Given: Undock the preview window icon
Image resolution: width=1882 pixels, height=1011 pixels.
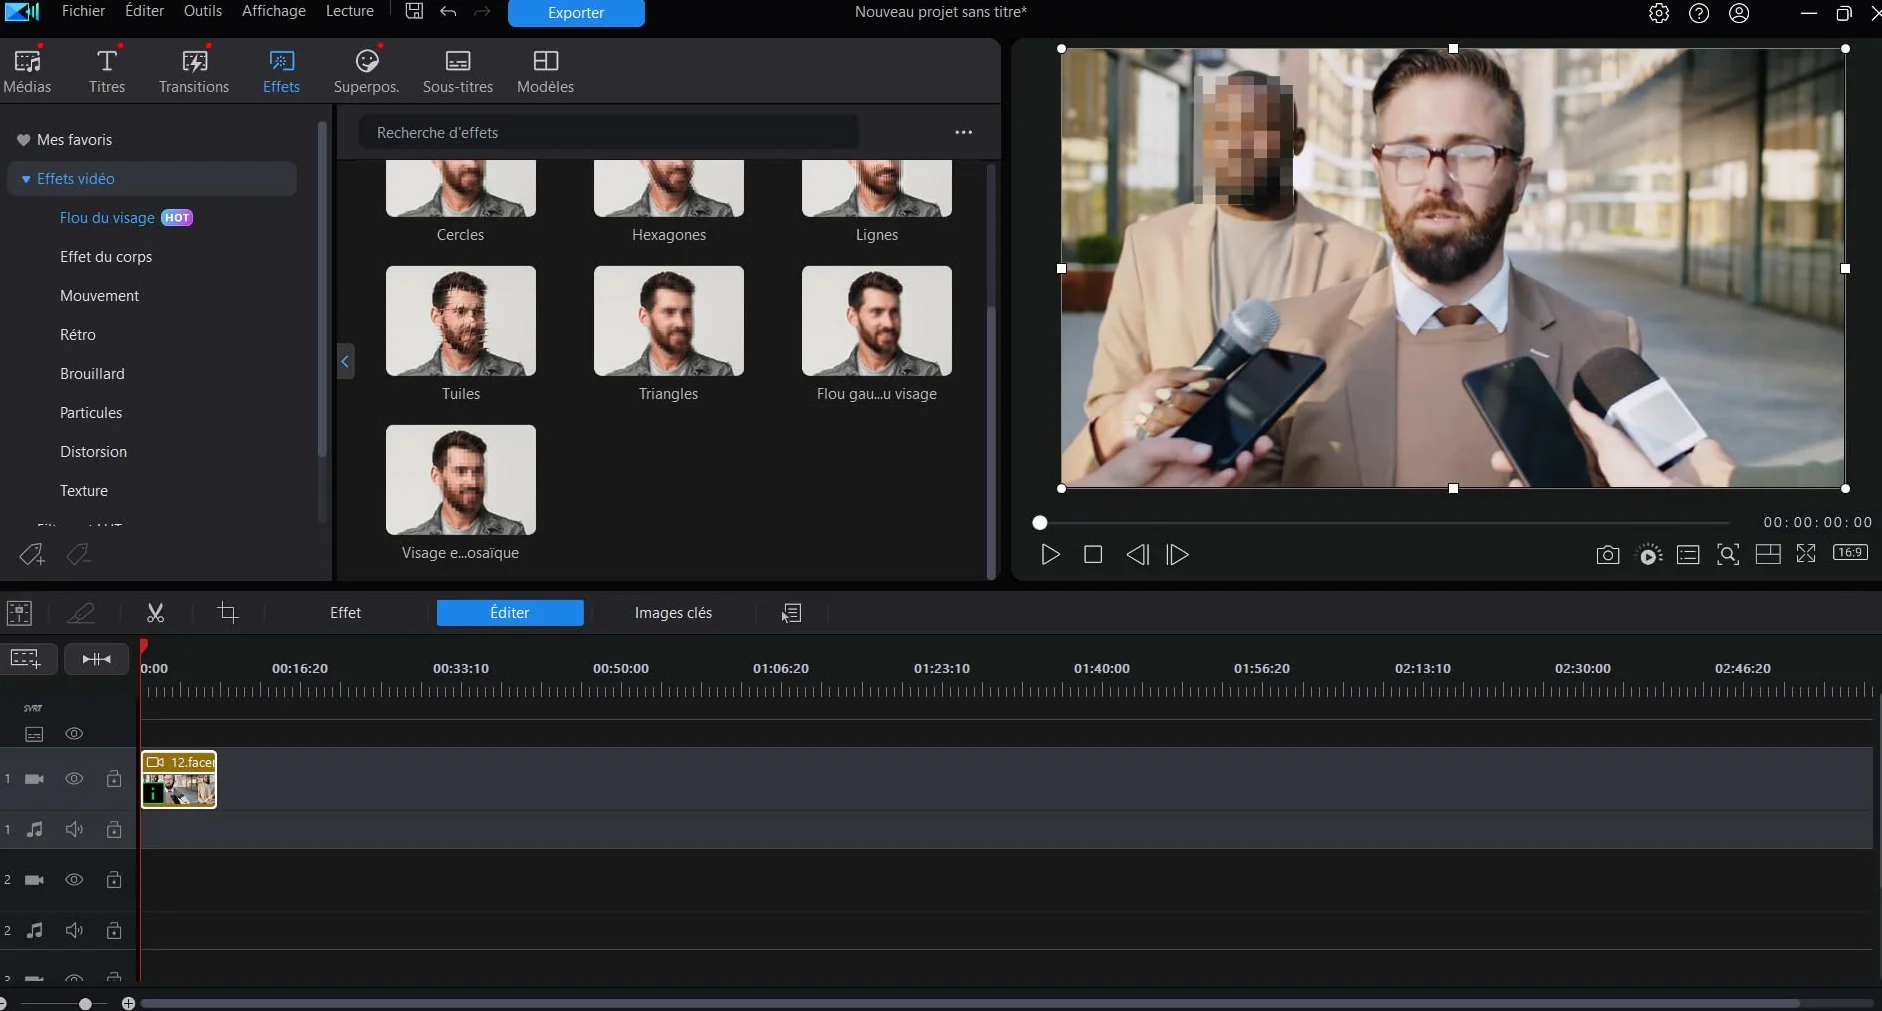Looking at the screenshot, I should pos(1806,553).
